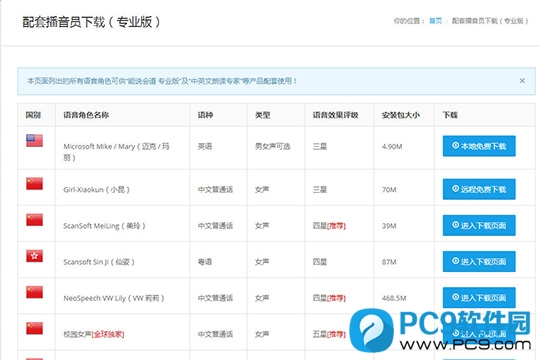
Task: Close the blue notice banner
Action: (522, 81)
